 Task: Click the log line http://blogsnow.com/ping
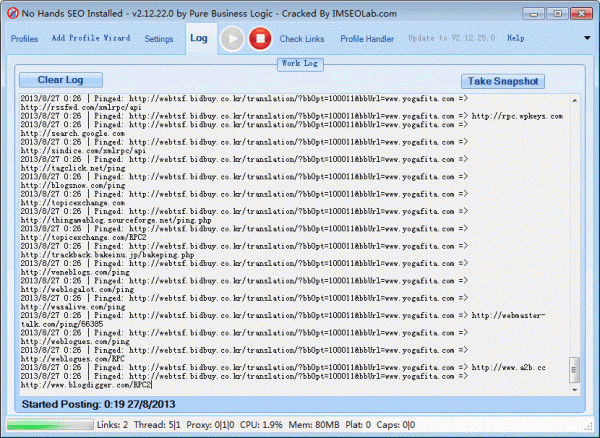click(x=73, y=186)
